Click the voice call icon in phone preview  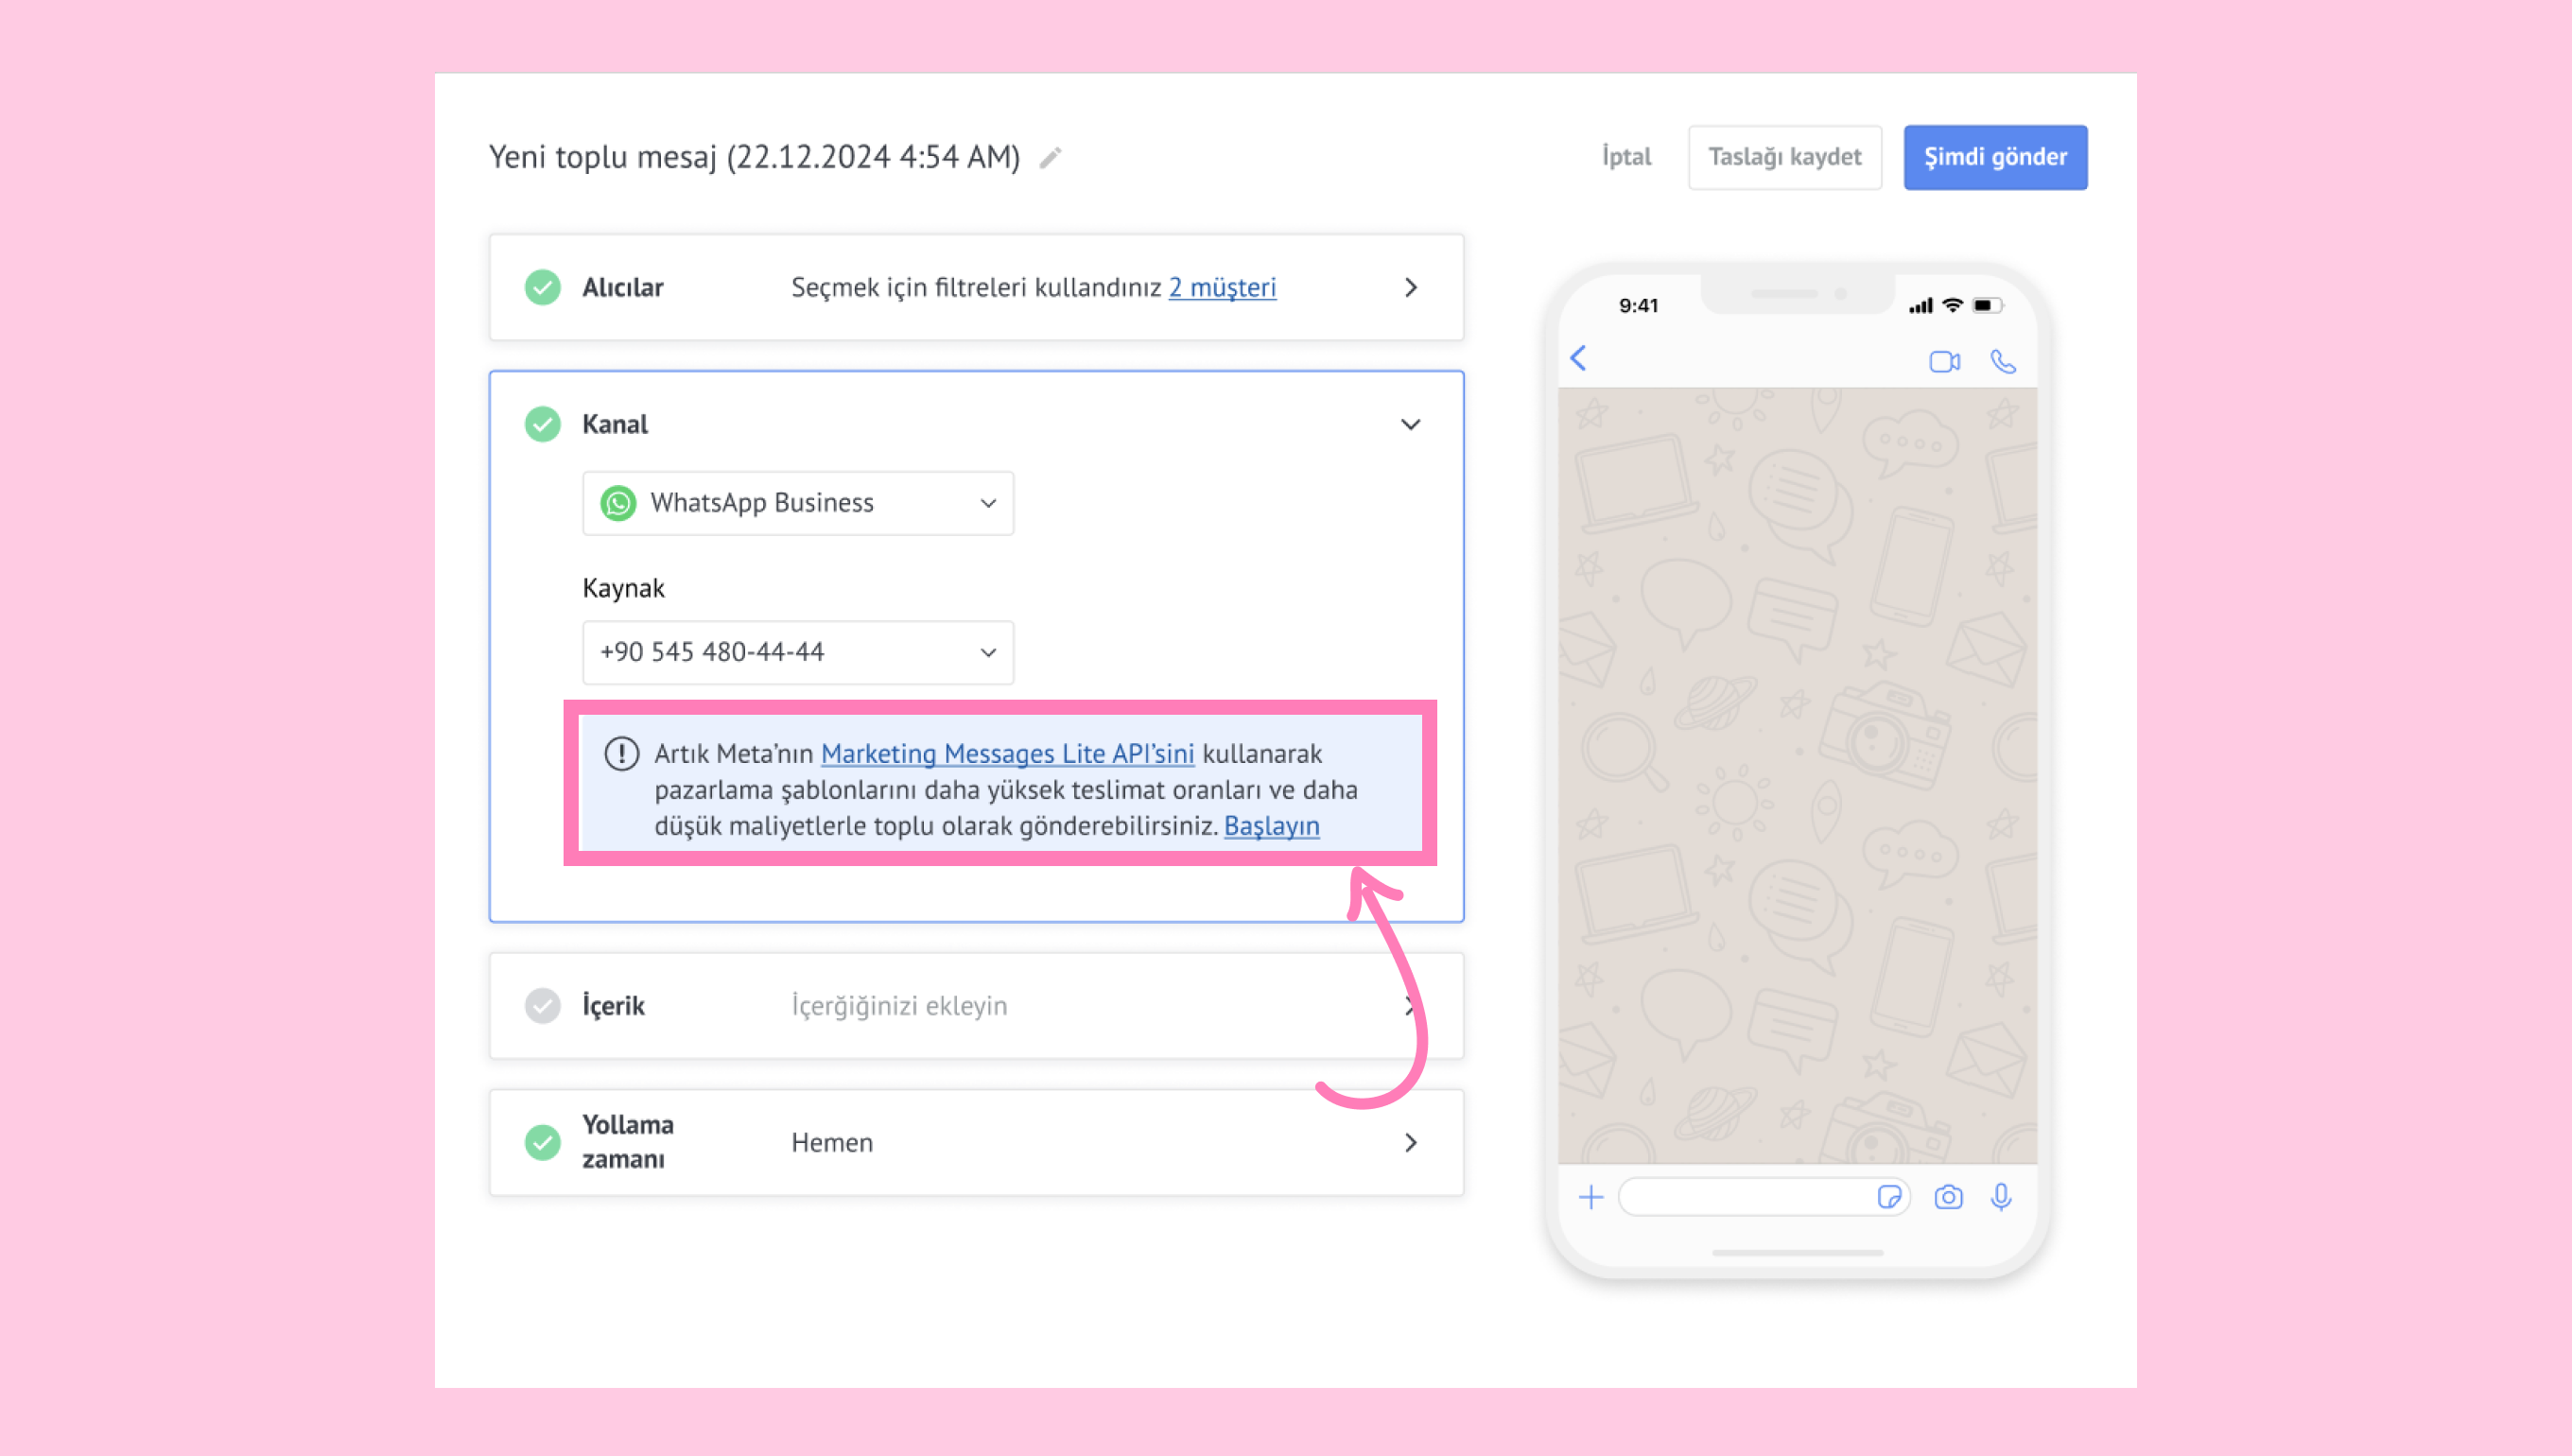click(2003, 361)
